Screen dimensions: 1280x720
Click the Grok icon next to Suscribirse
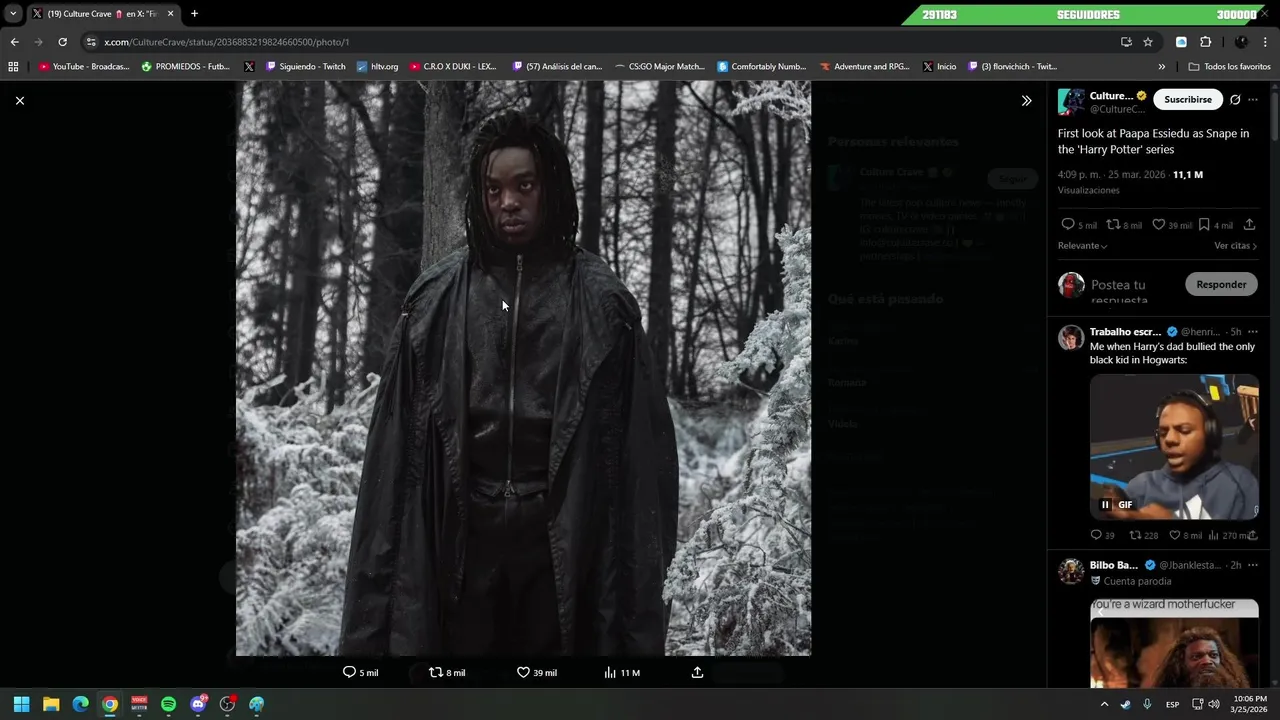coord(1235,99)
